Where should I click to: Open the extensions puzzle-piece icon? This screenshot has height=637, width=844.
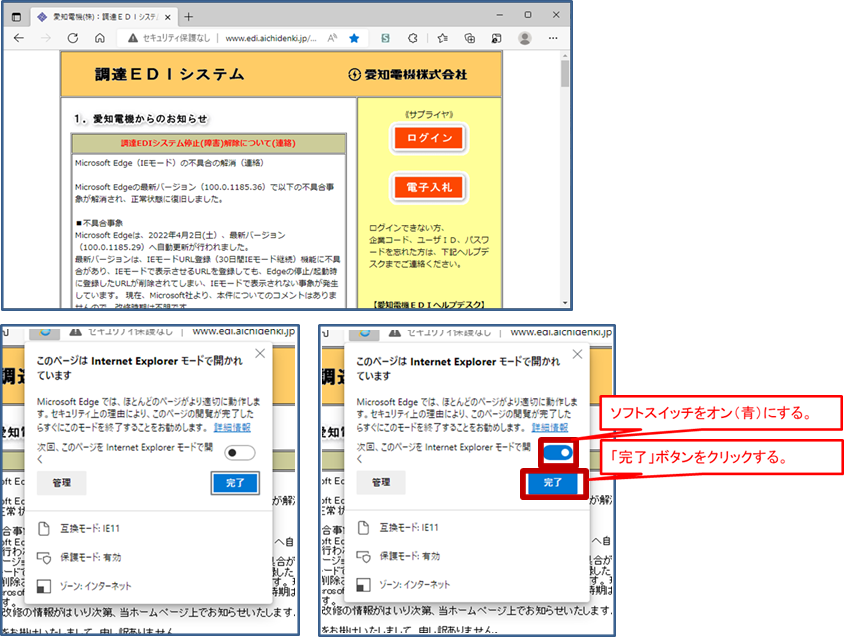(x=413, y=38)
